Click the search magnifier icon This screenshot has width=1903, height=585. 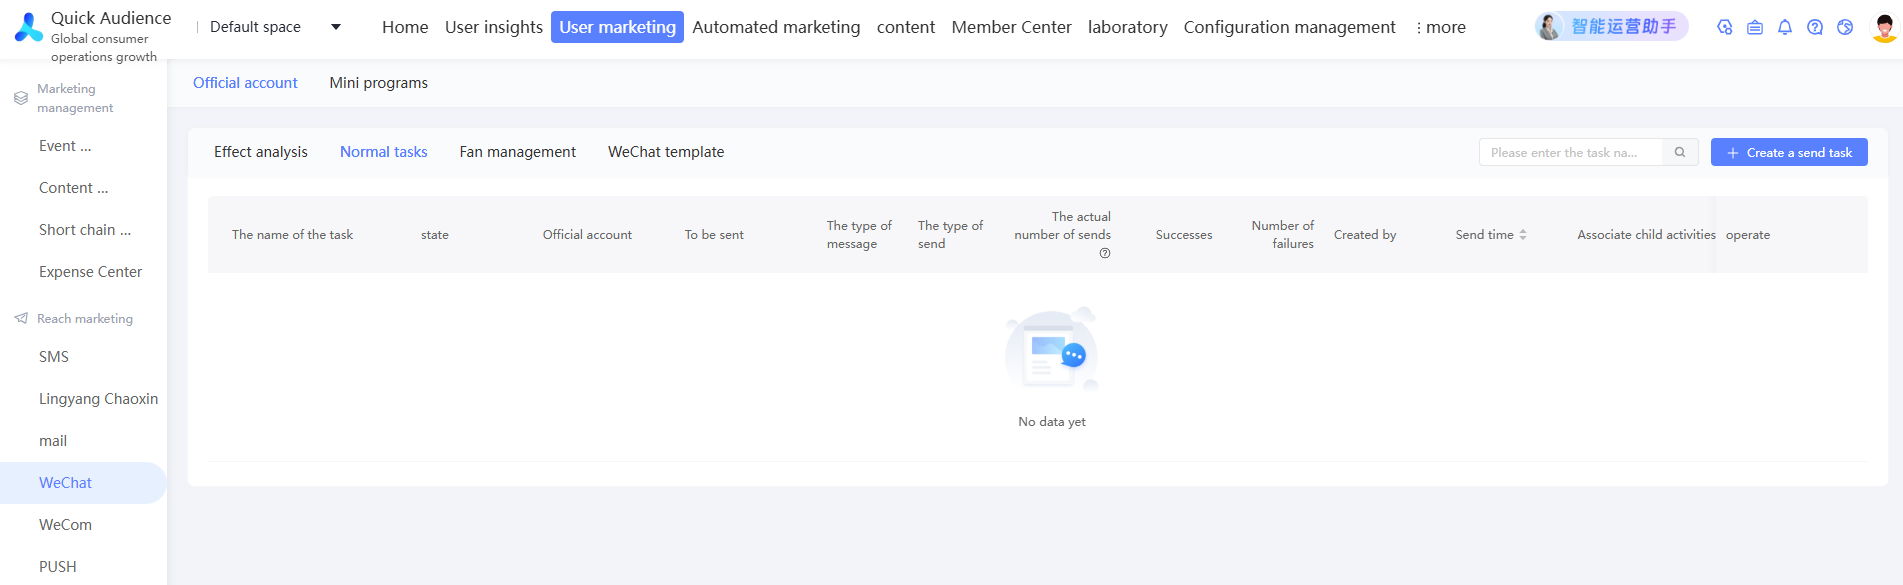pos(1680,152)
